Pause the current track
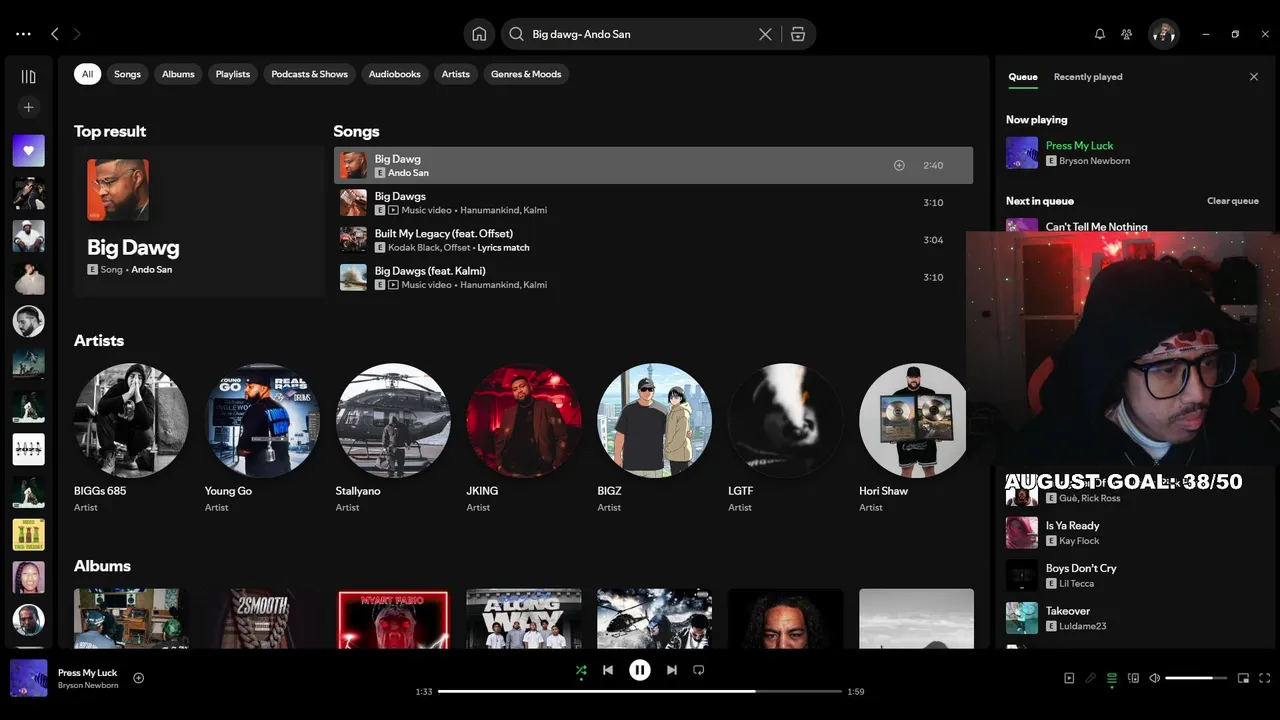Screen dimensions: 1280x720 640,670
